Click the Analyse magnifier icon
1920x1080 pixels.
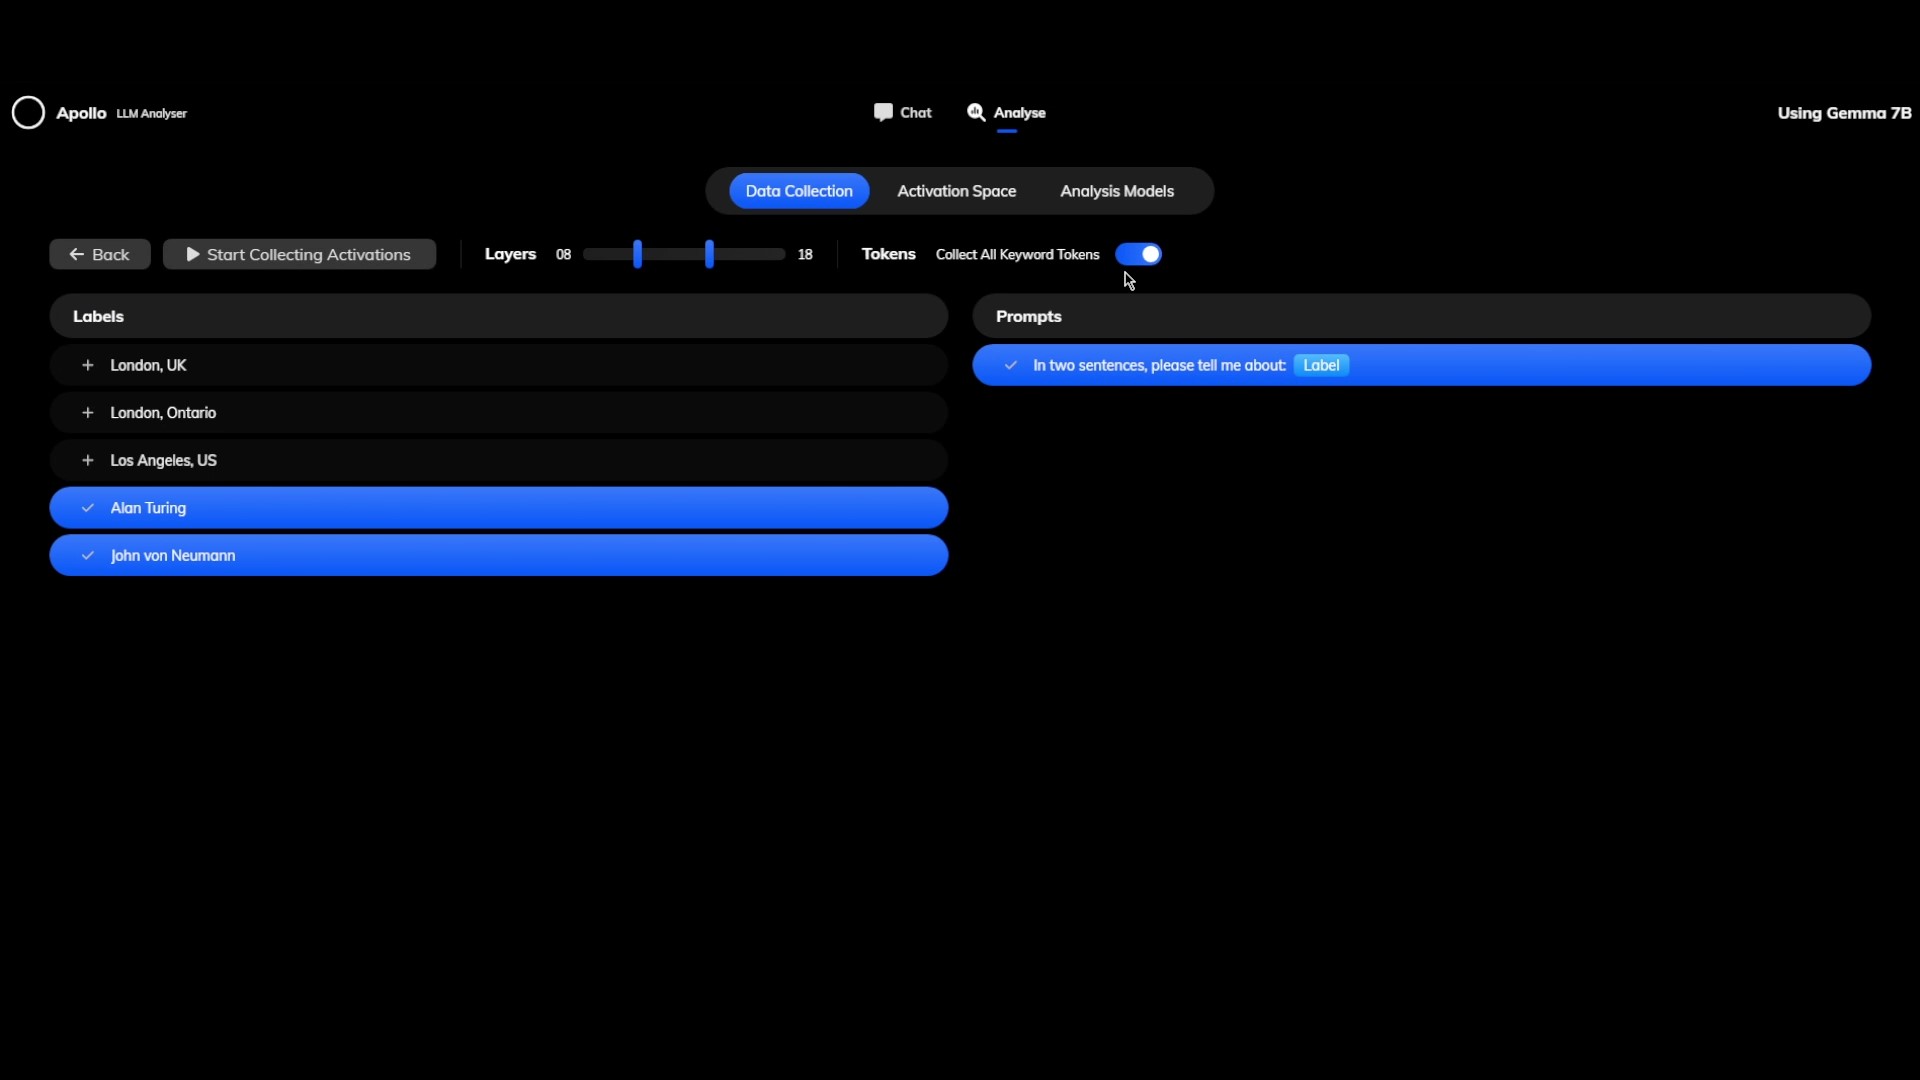[x=976, y=112]
